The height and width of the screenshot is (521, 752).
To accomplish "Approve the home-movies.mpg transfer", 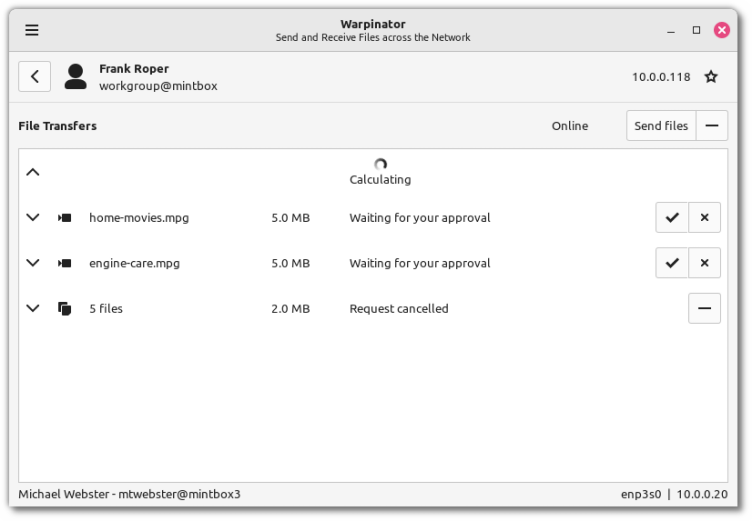I will (672, 217).
